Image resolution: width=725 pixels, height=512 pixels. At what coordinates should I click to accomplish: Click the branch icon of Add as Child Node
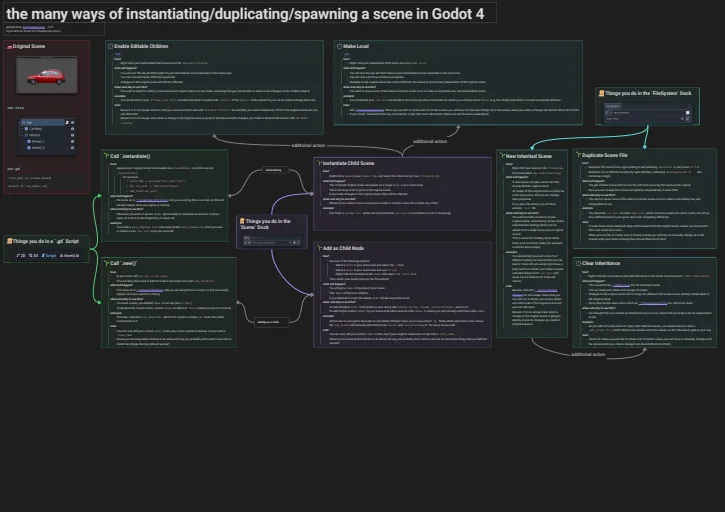coord(319,248)
